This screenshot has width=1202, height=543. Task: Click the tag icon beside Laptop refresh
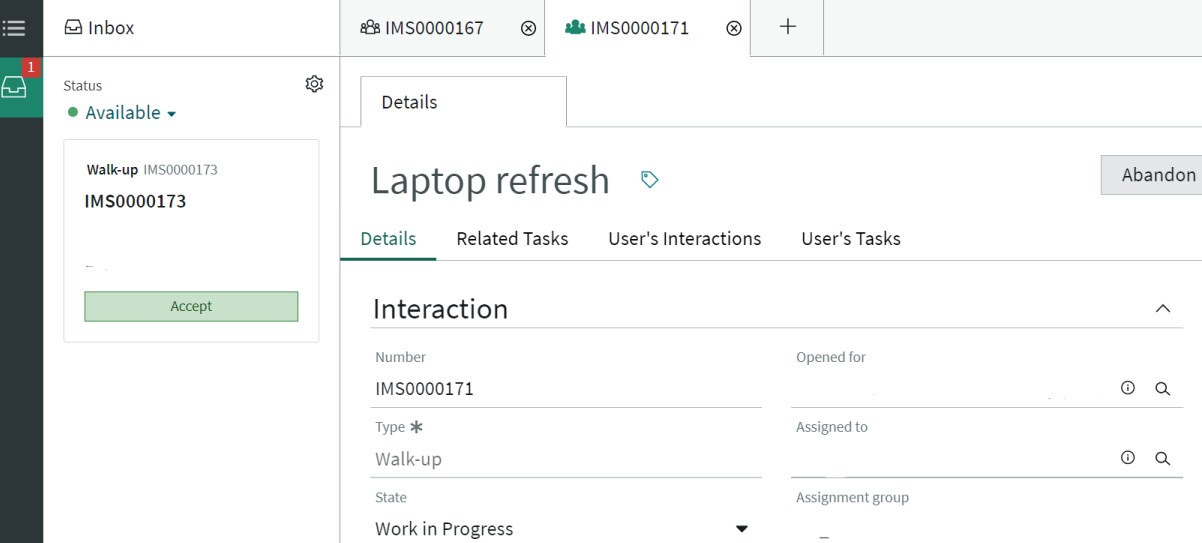[650, 180]
